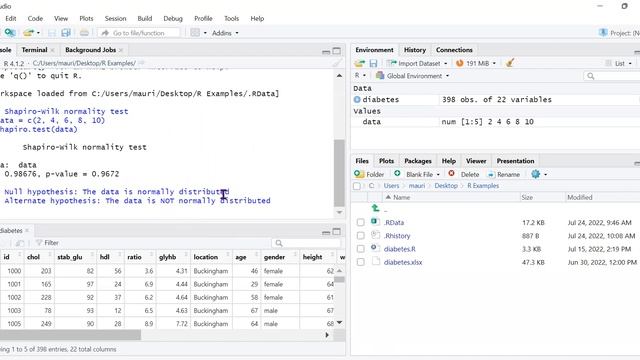Click the glyhb column header

tap(167, 257)
